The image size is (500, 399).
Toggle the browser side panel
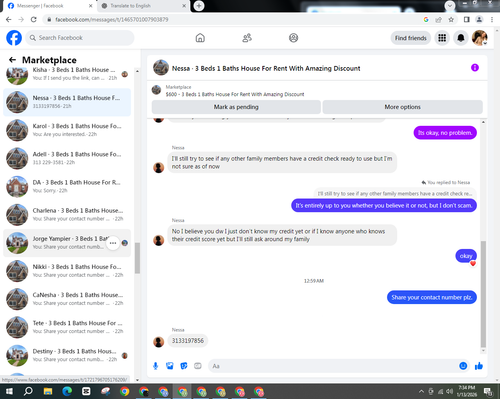(466, 20)
